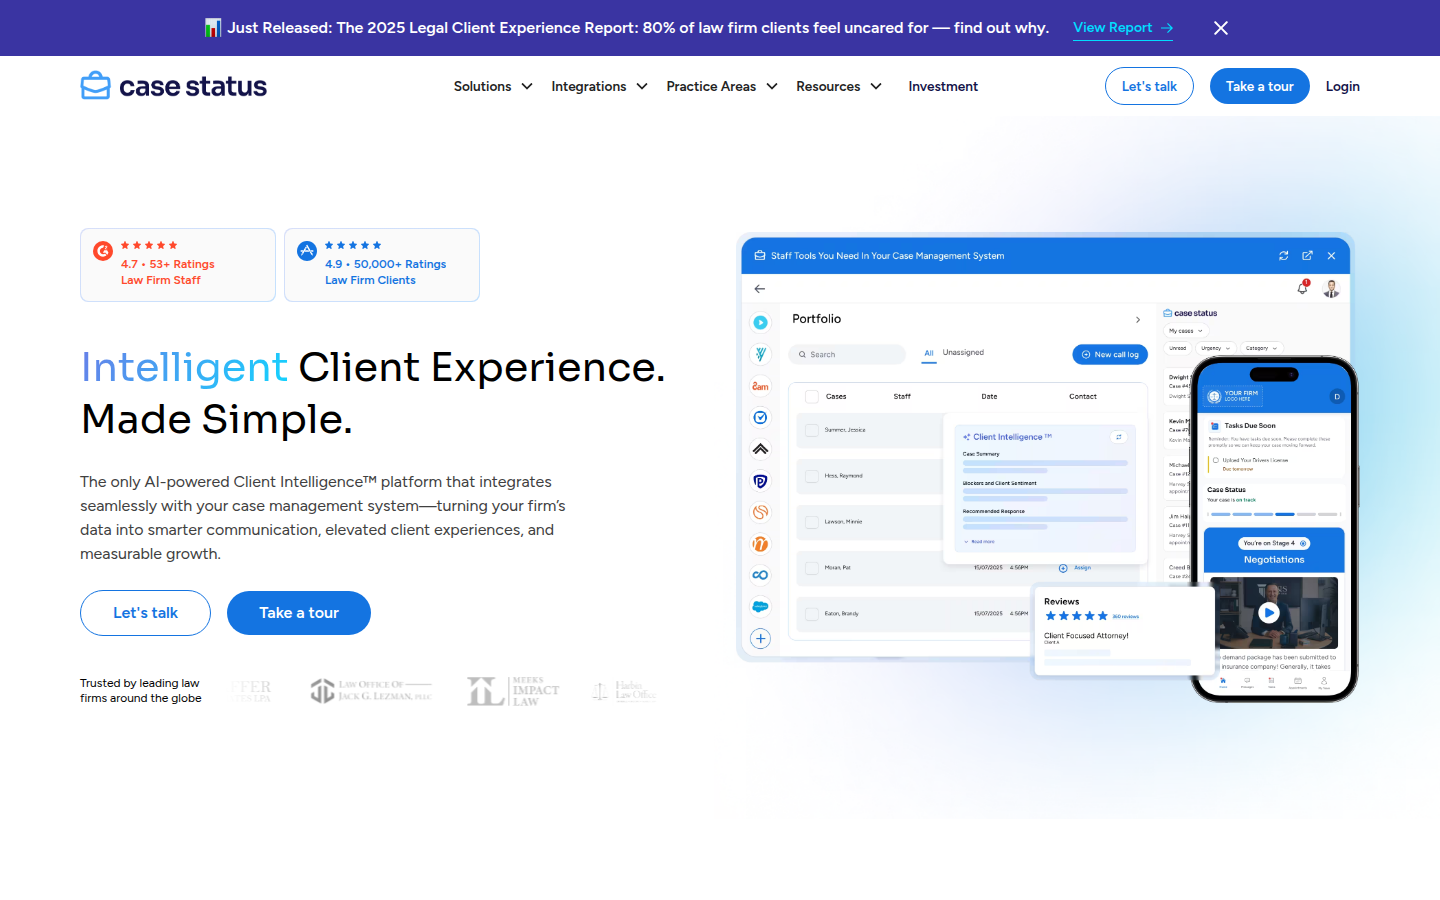
Task: Expand the Solutions dropdown menu
Action: [492, 87]
